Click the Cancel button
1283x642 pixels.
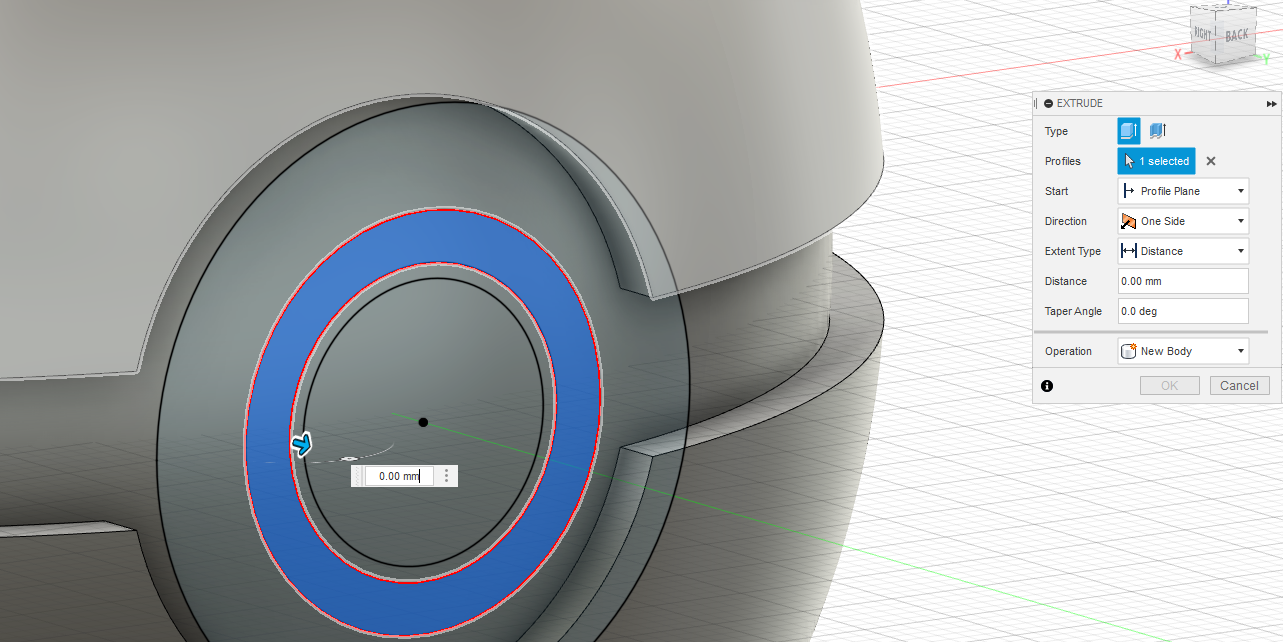(1239, 385)
